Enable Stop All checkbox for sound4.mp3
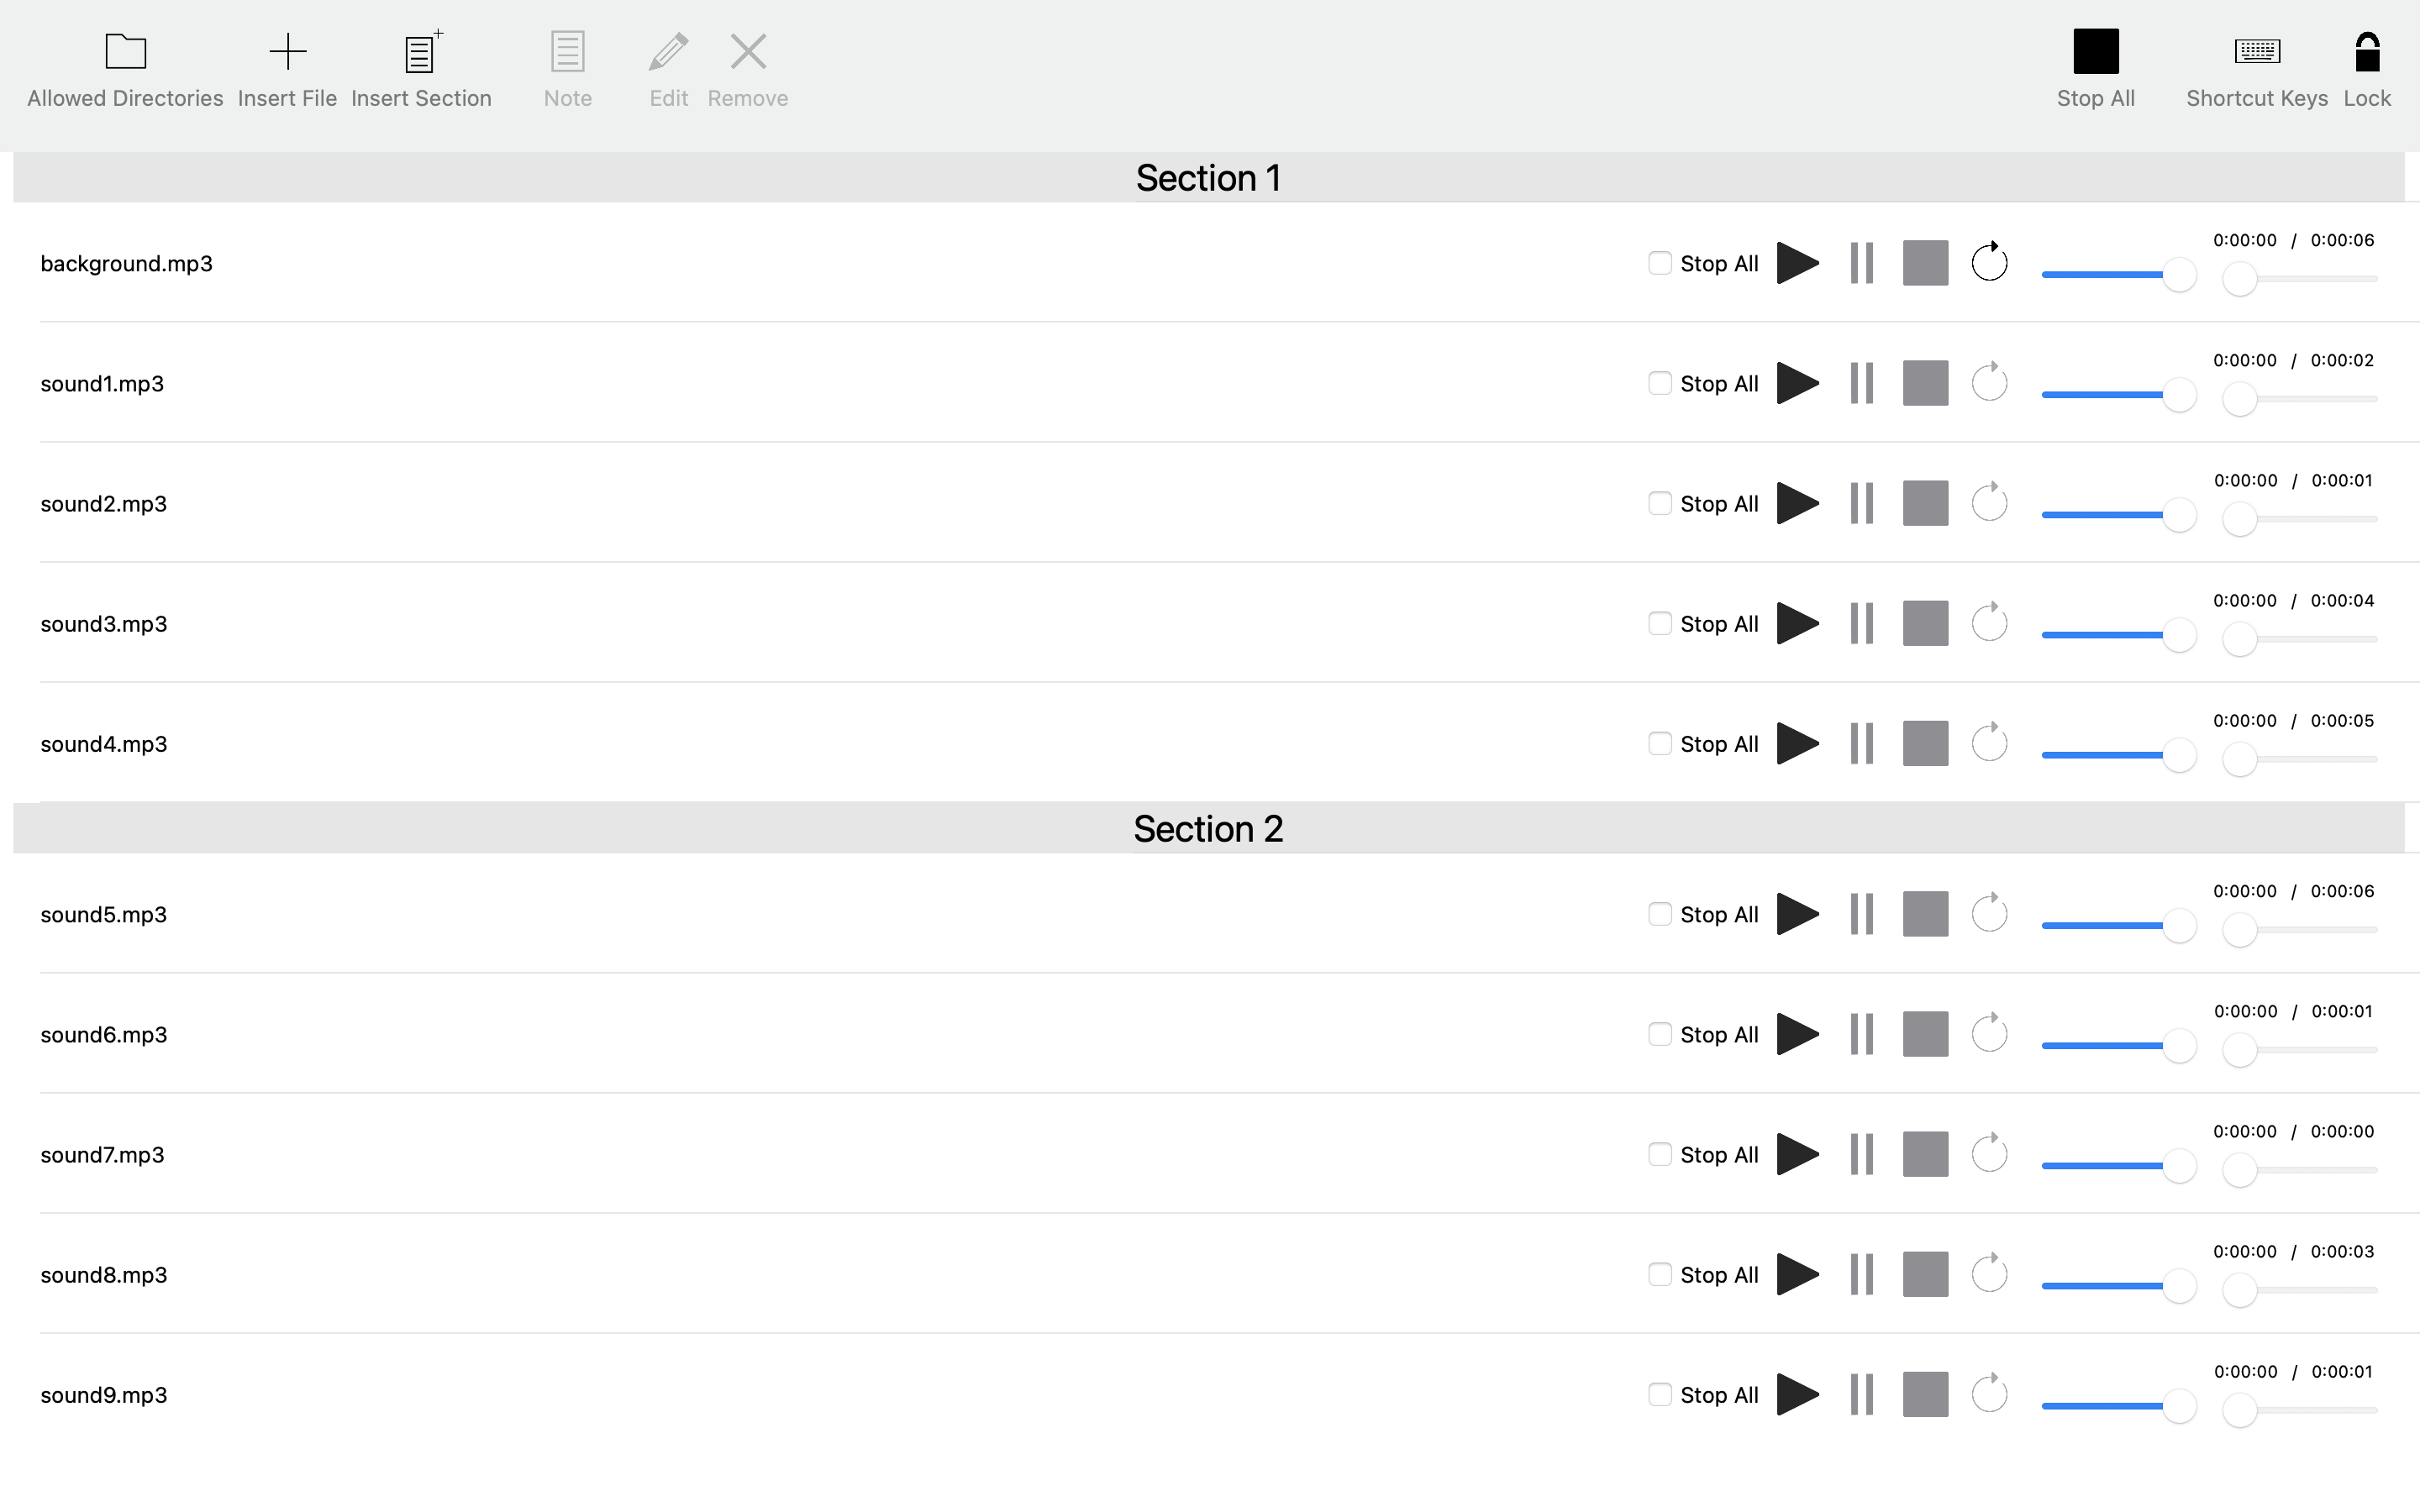This screenshot has height=1512, width=2420. 1659,743
